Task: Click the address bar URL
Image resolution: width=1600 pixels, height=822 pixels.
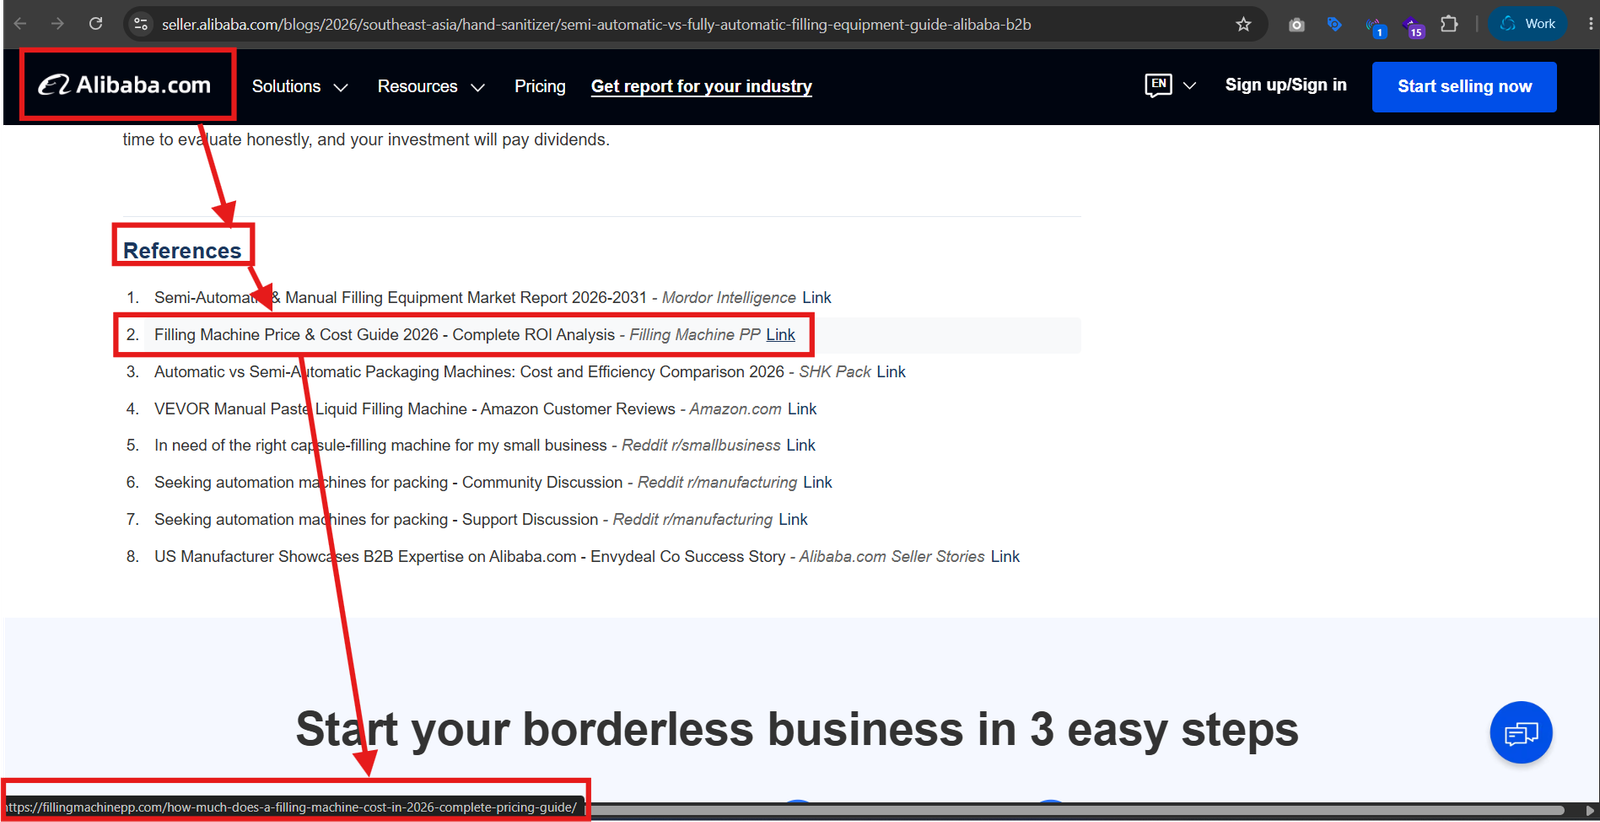Action: pyautogui.click(x=596, y=24)
